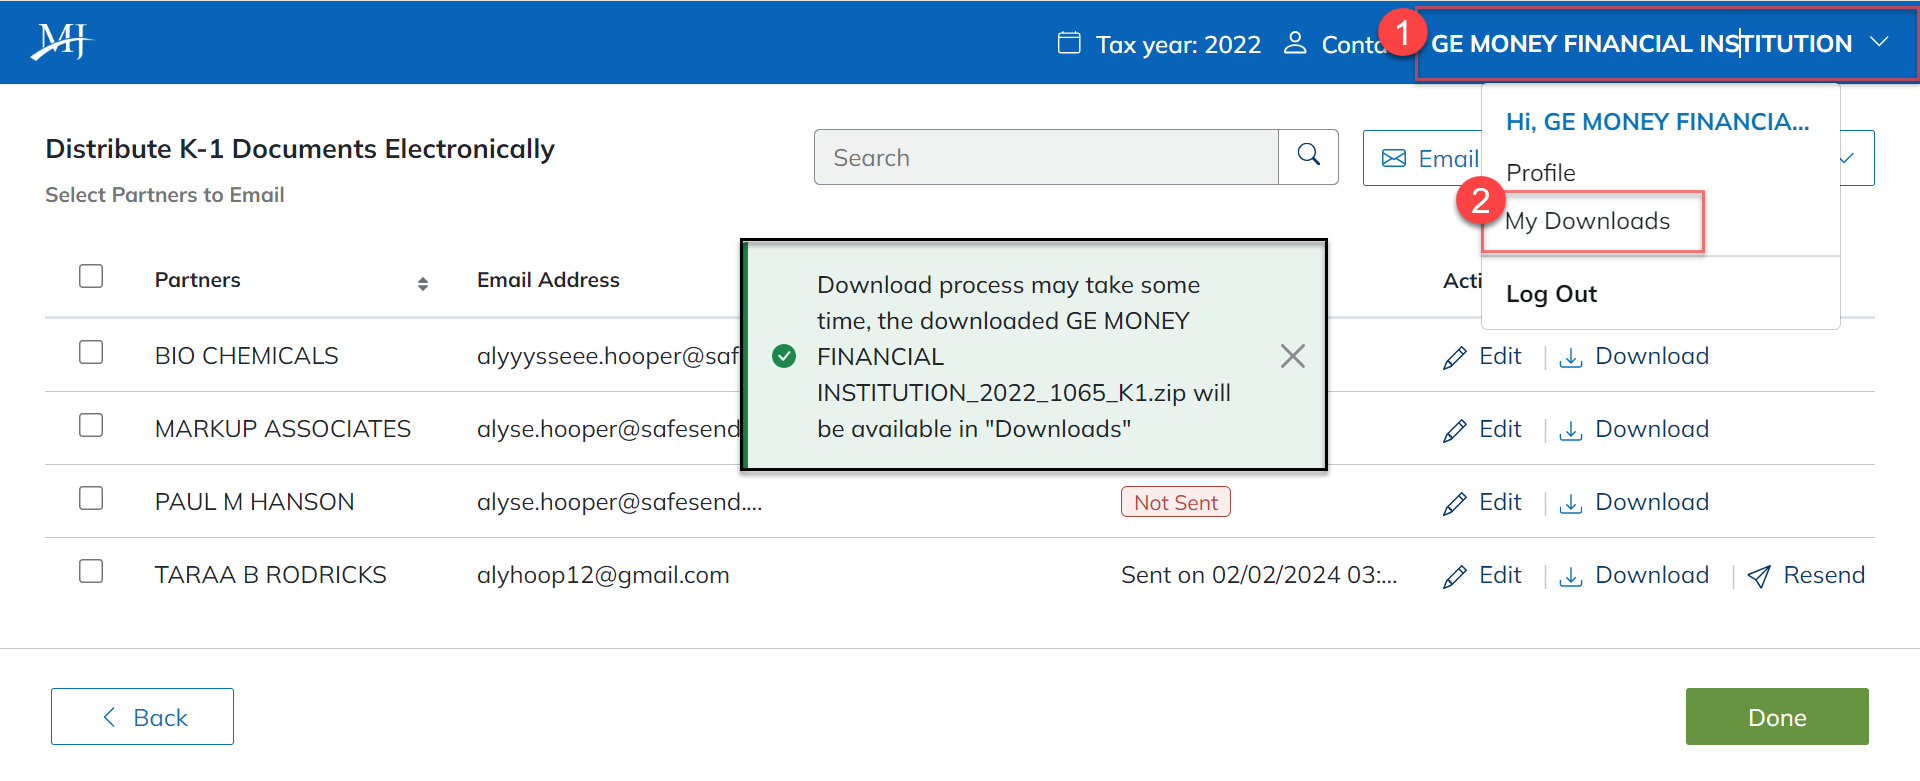Click Download link for TARAA B RODRICKS
This screenshot has height=781, width=1920.
click(1652, 575)
